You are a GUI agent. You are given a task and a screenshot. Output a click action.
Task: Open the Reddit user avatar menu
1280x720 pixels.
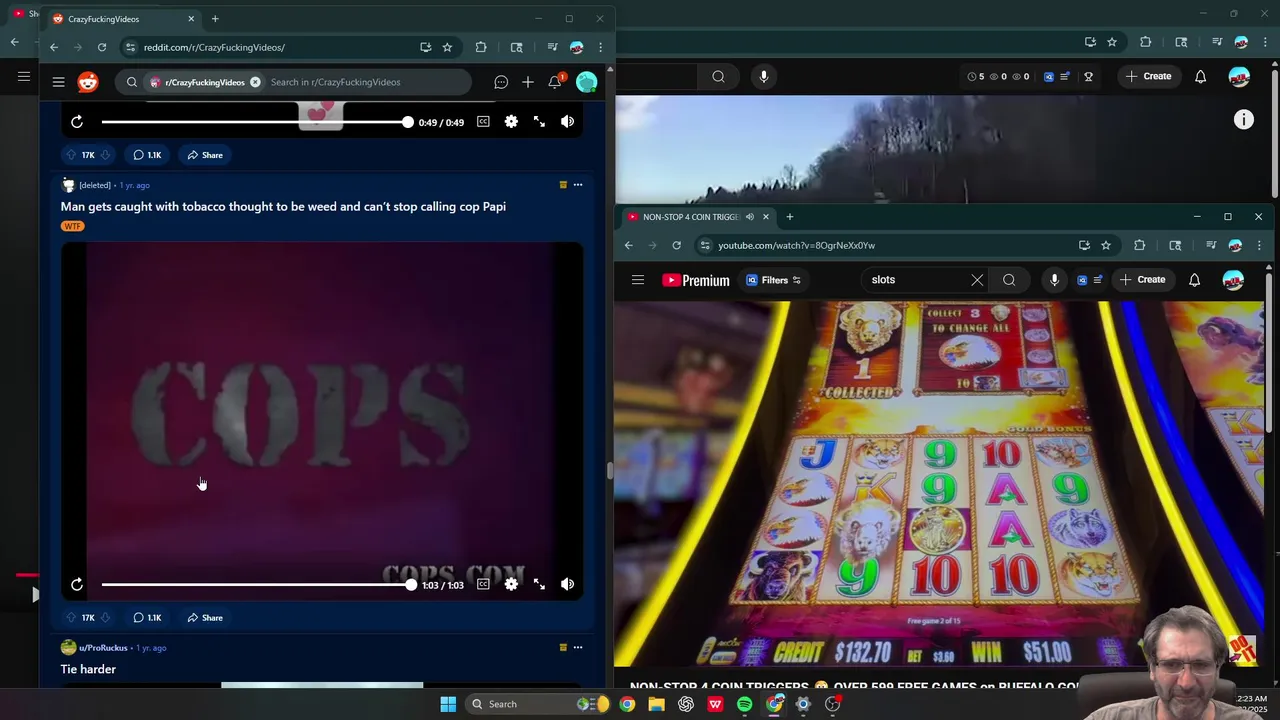click(587, 82)
